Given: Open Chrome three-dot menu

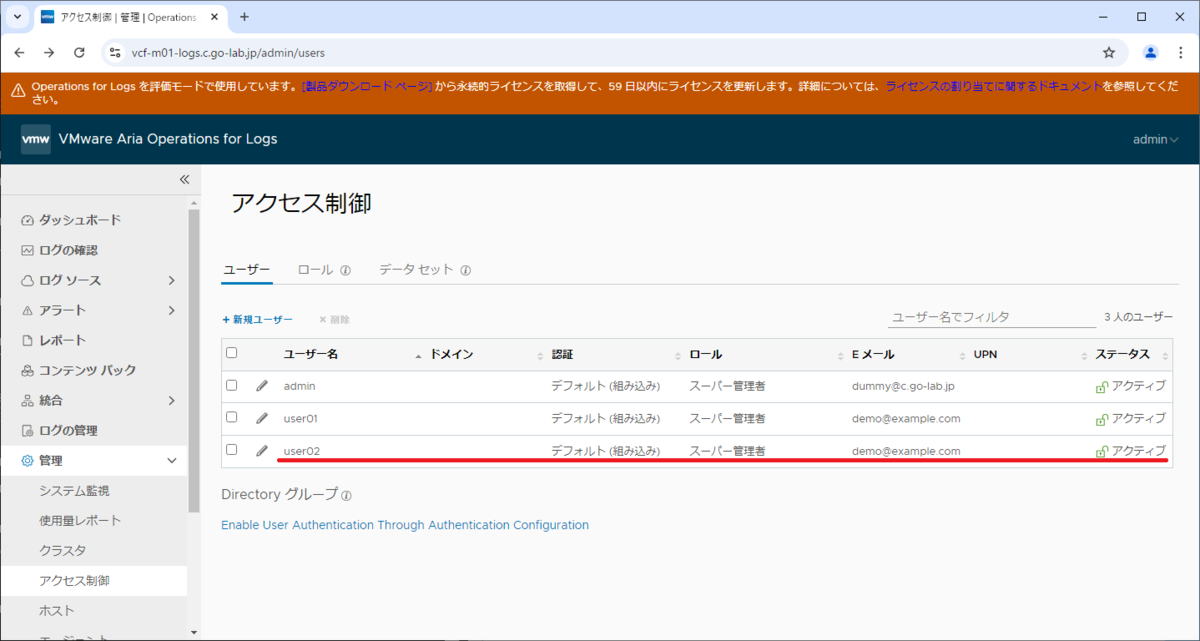Looking at the screenshot, I should click(1180, 52).
